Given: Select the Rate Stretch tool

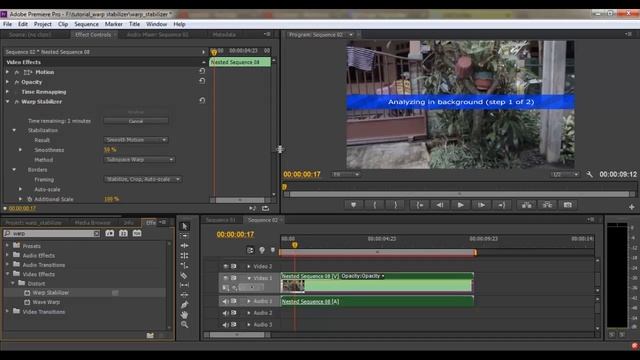Looking at the screenshot, I should [x=184, y=265].
